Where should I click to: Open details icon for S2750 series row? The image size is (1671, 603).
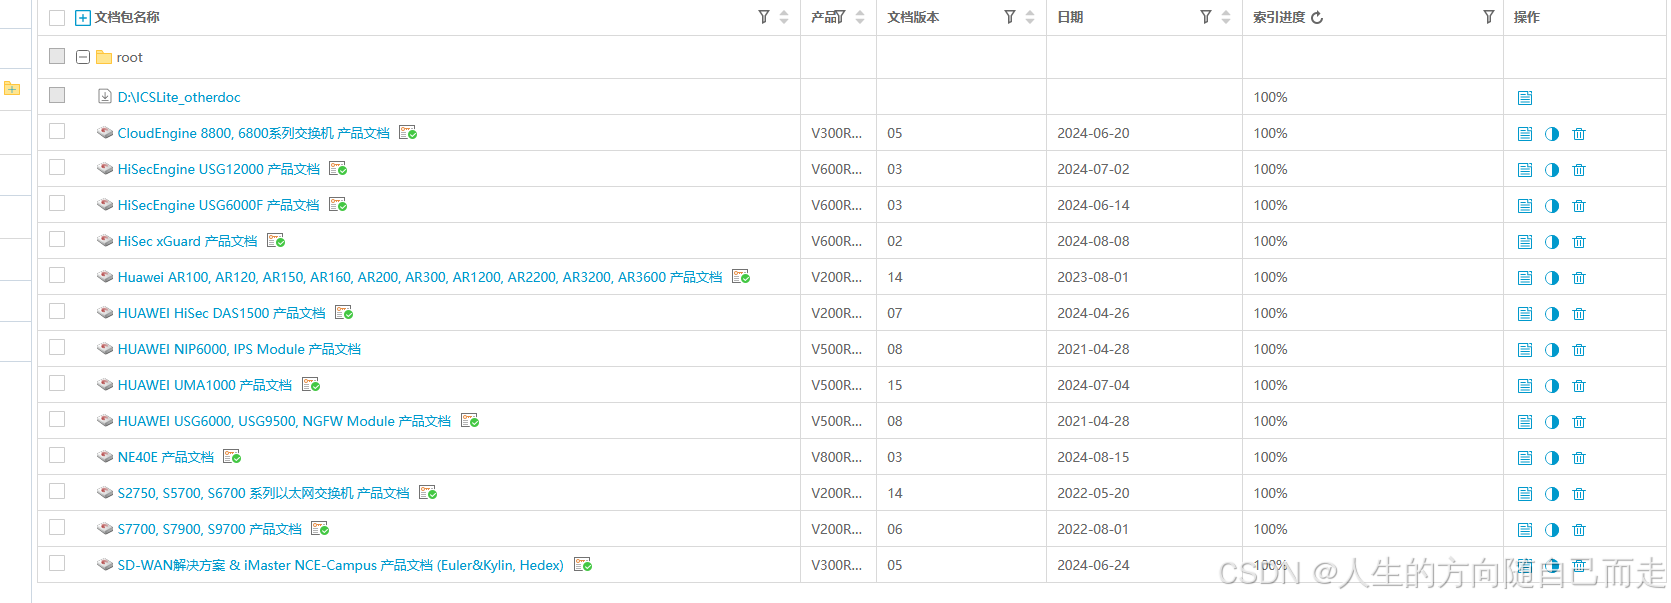pos(1525,494)
